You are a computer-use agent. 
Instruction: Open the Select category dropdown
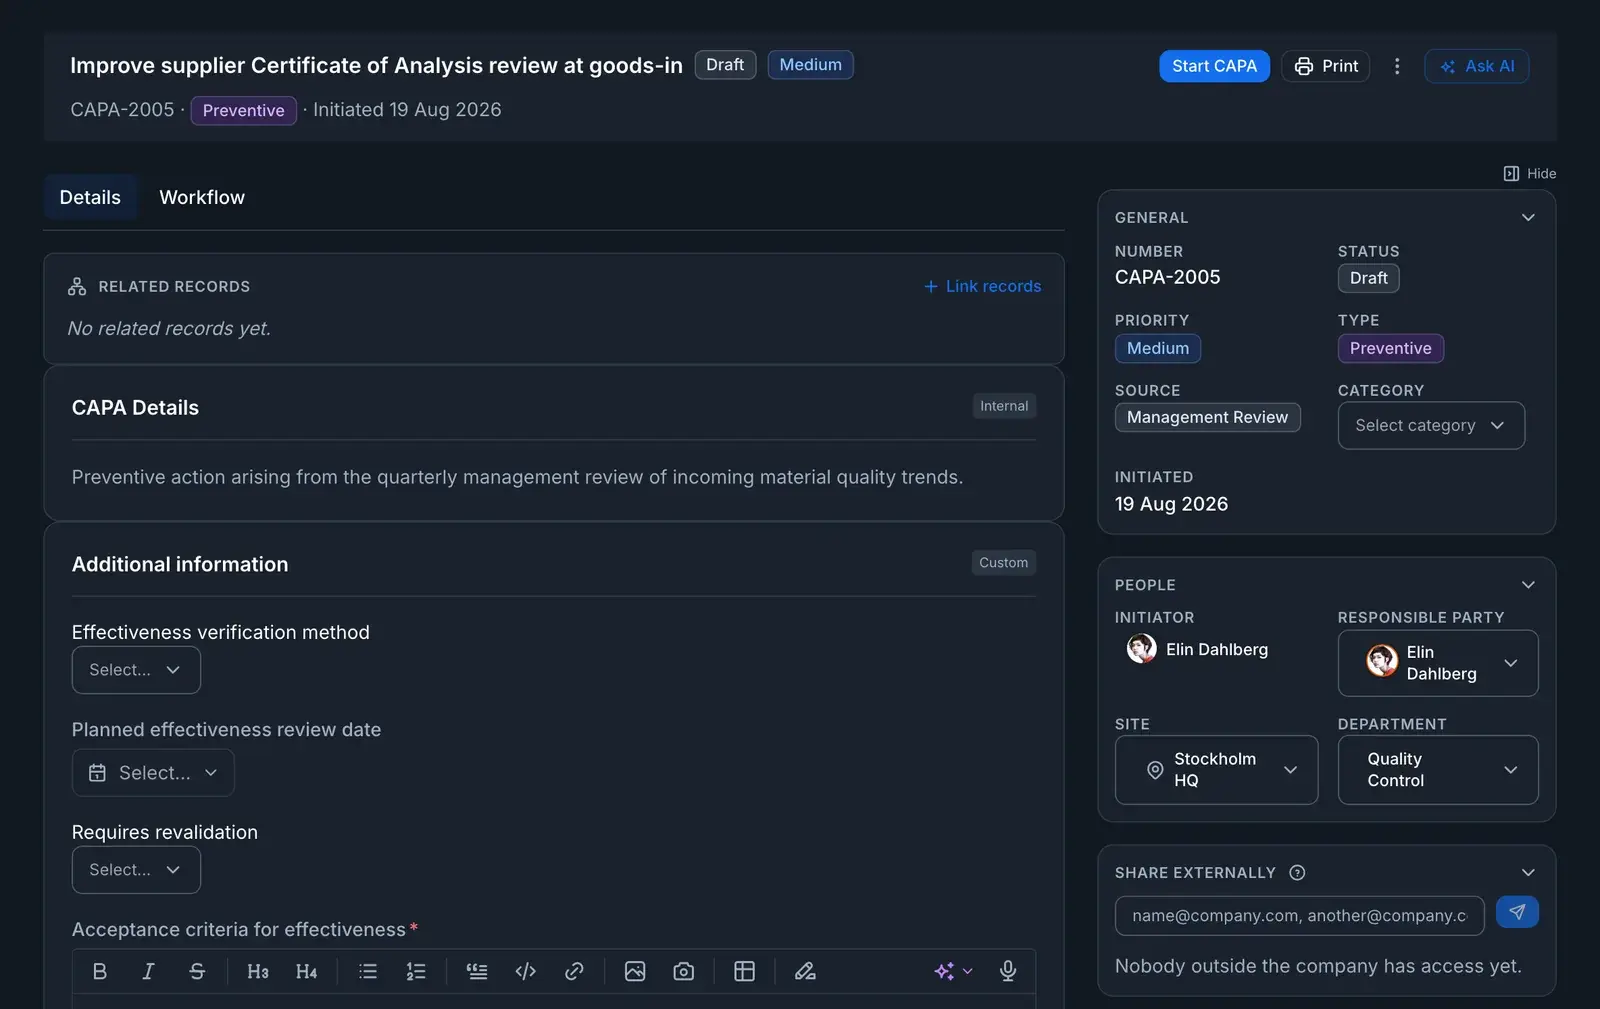[x=1431, y=426]
